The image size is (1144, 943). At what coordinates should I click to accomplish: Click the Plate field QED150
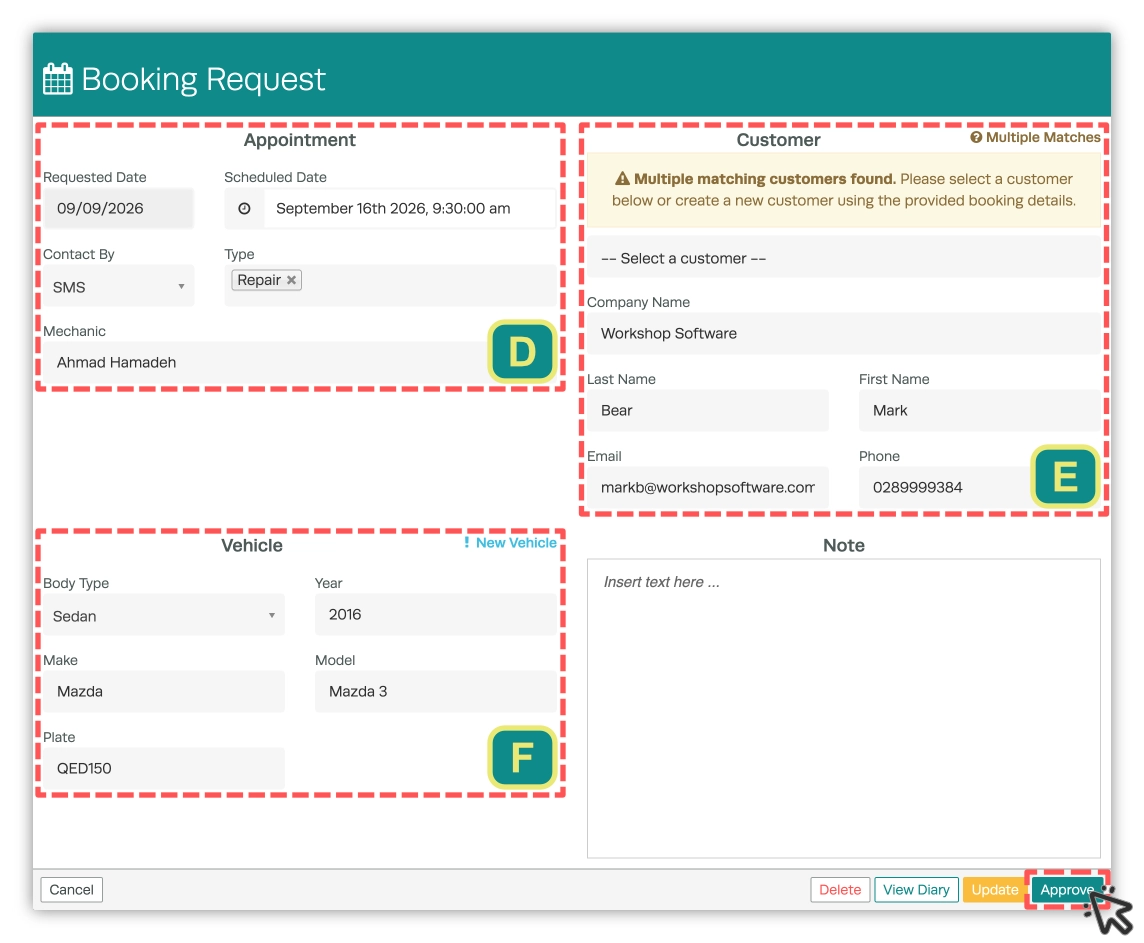(163, 768)
